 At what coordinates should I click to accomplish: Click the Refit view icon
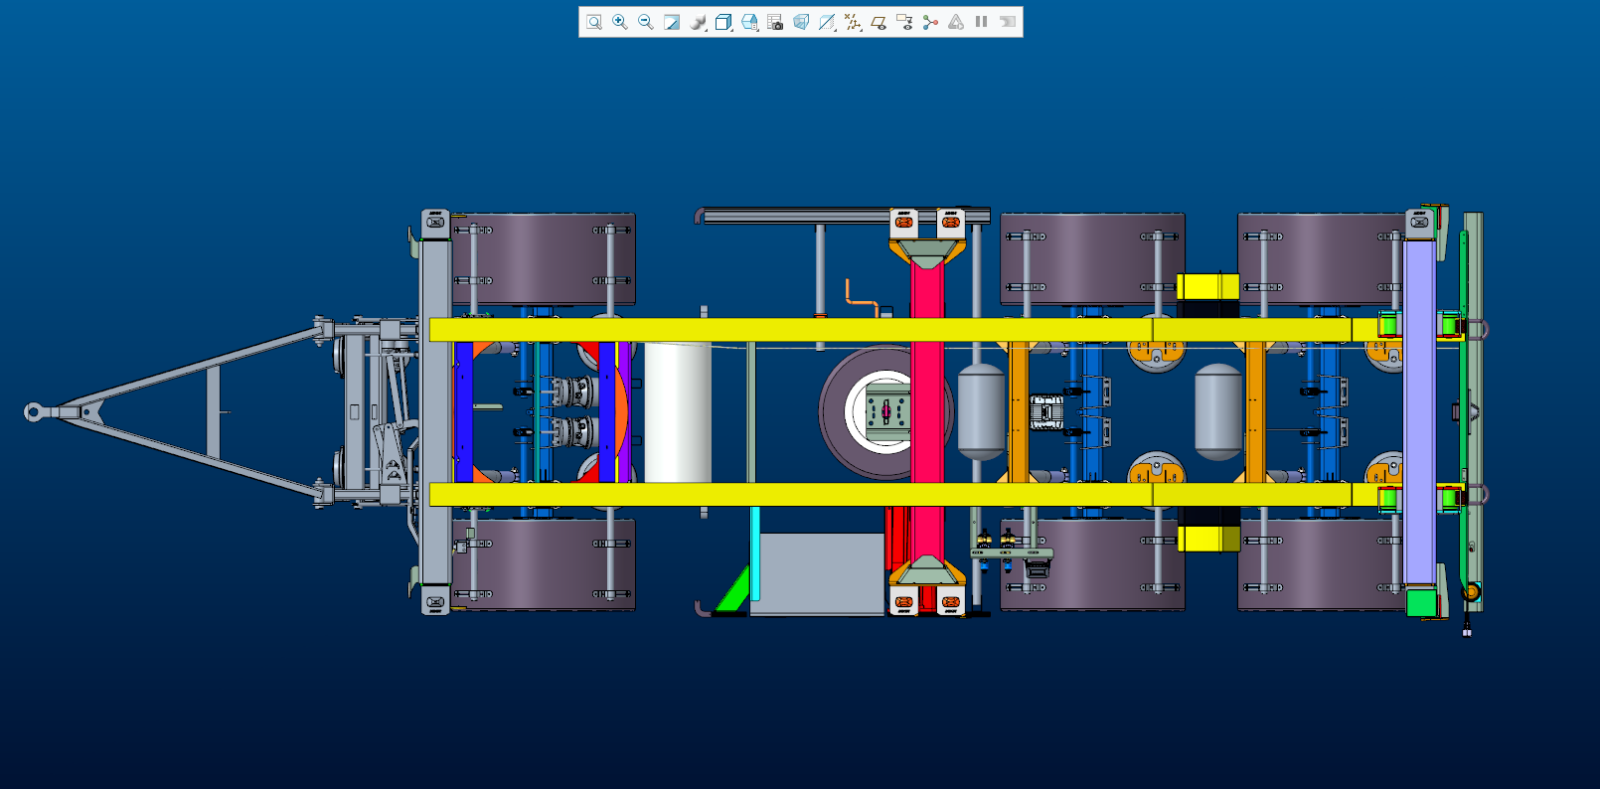[x=594, y=22]
